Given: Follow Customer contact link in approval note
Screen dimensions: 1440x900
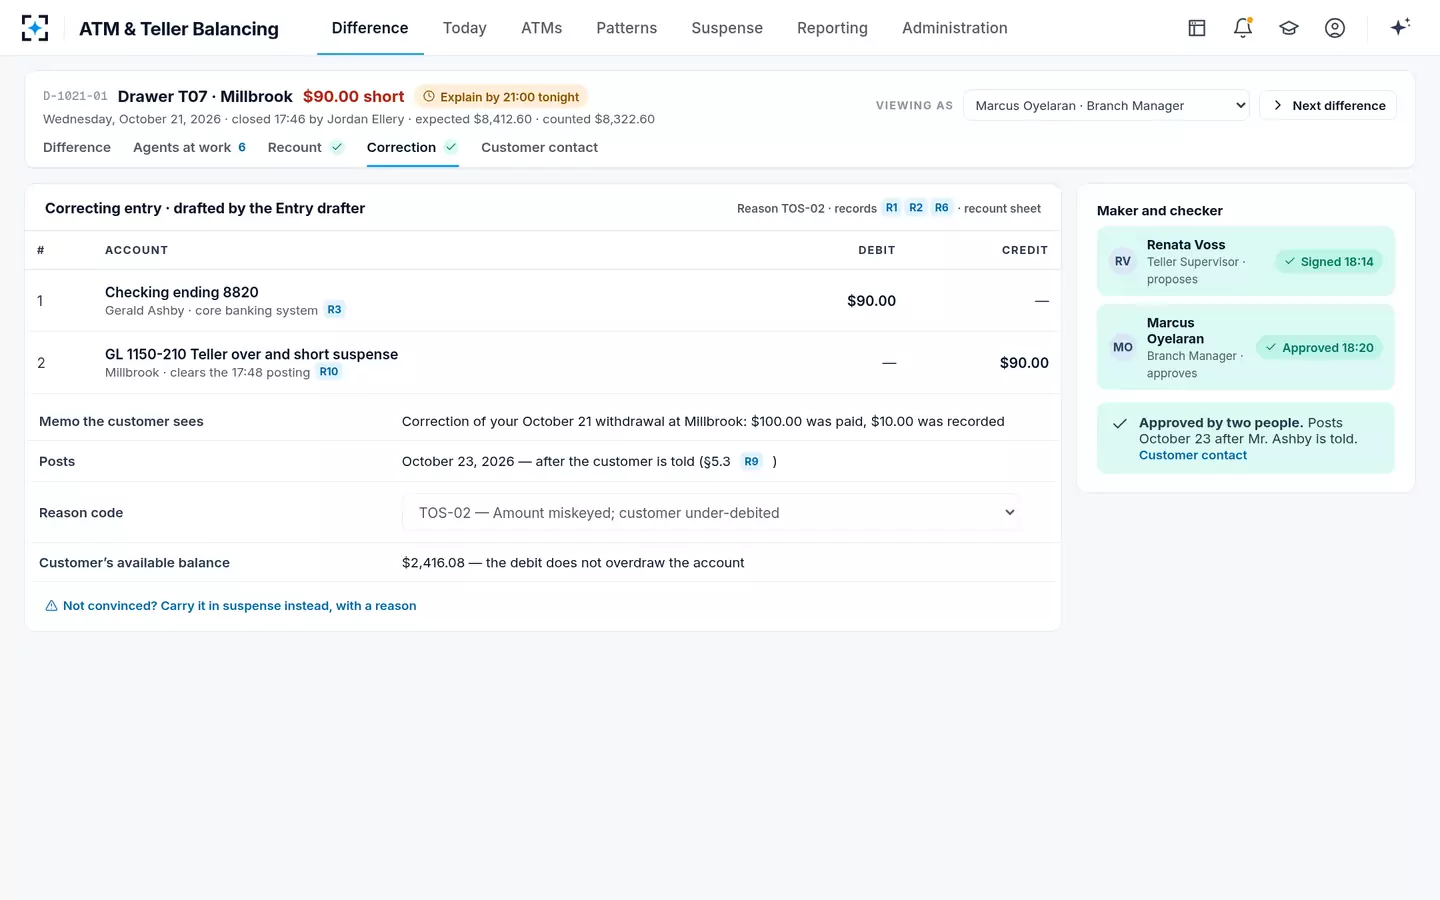Looking at the screenshot, I should pyautogui.click(x=1193, y=455).
